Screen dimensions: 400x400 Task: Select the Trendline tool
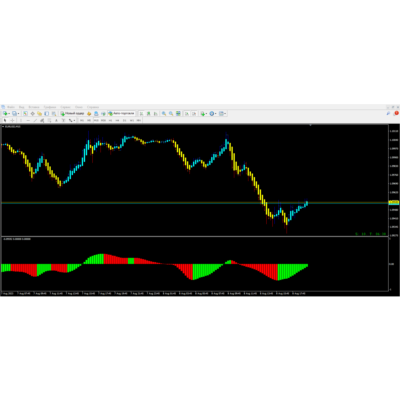tap(35, 120)
